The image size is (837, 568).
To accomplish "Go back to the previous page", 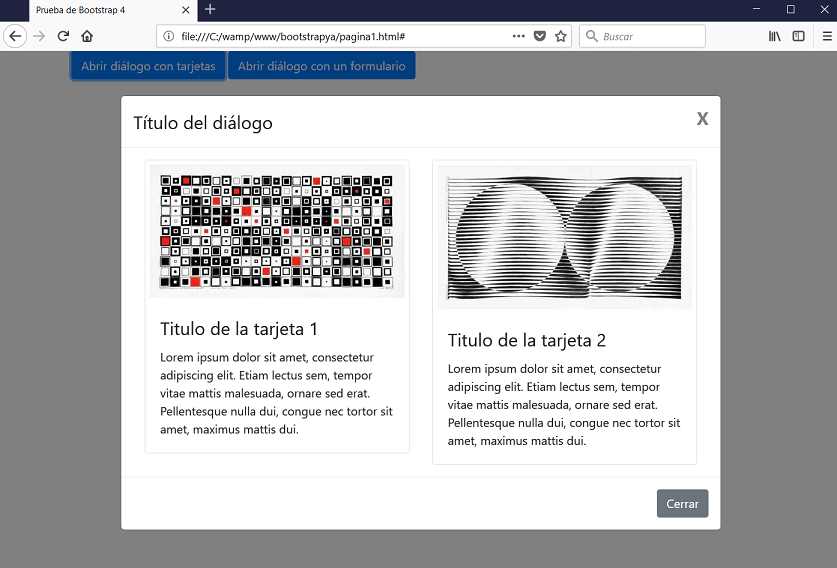I will click(x=15, y=36).
